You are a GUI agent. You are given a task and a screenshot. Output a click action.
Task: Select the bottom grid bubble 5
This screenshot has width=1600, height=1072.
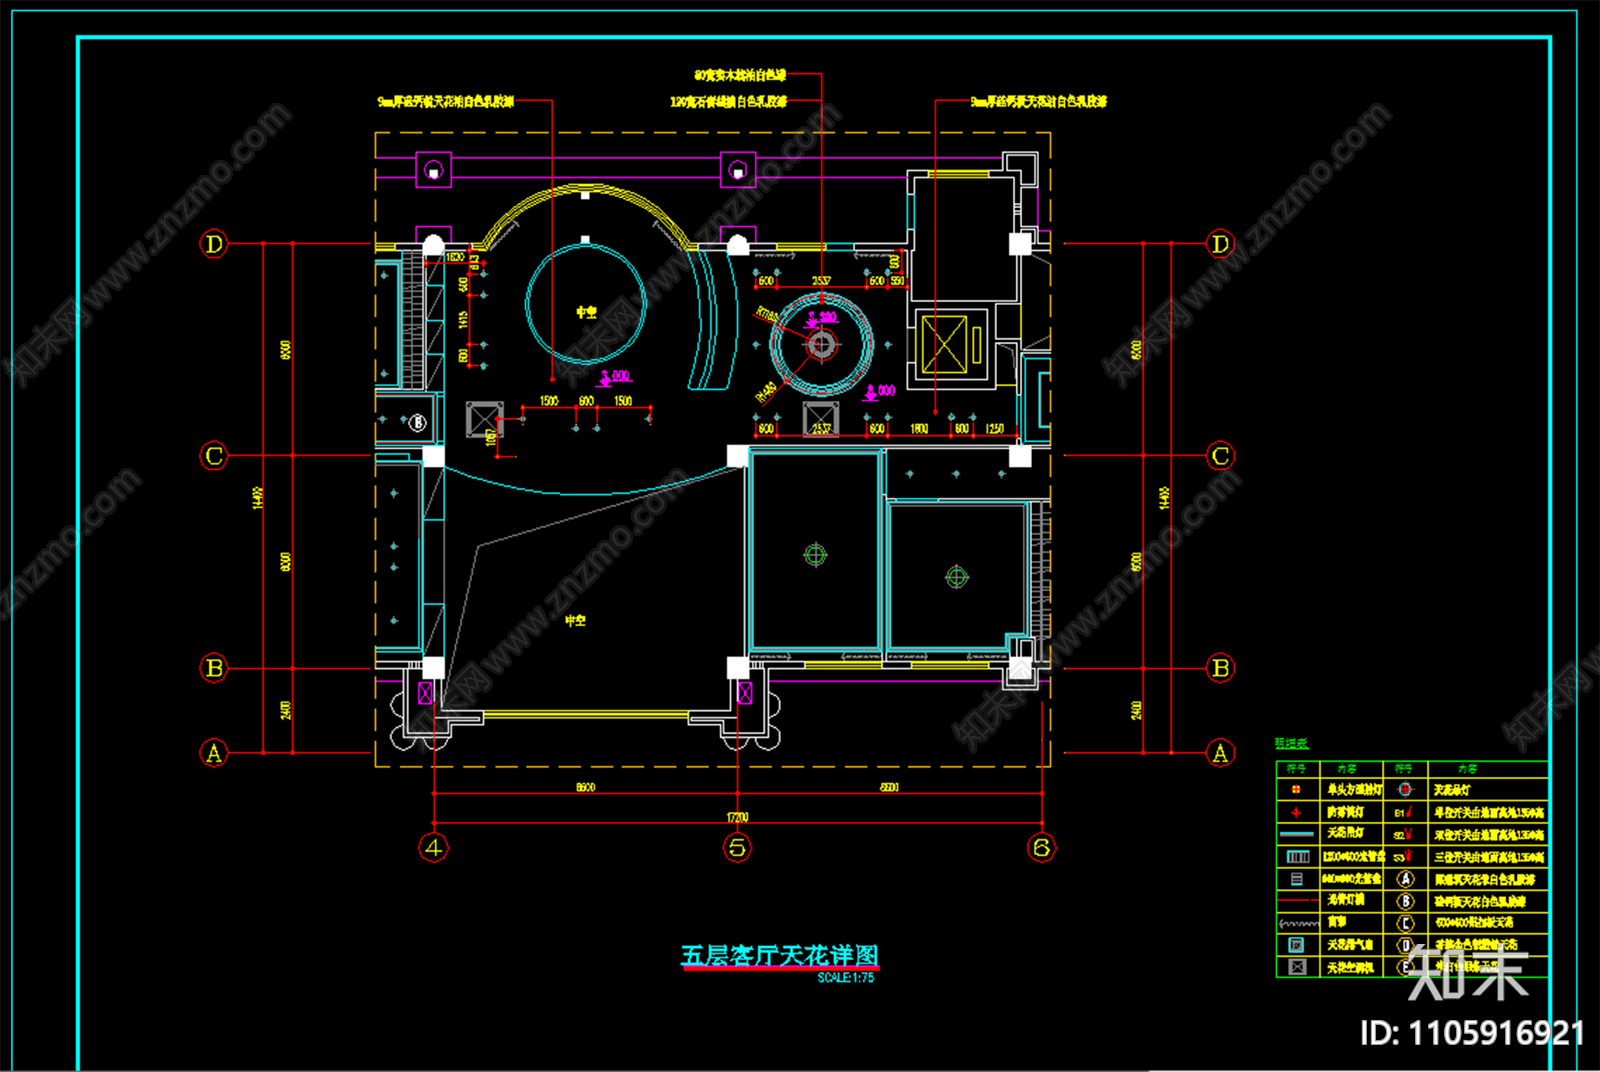point(737,848)
